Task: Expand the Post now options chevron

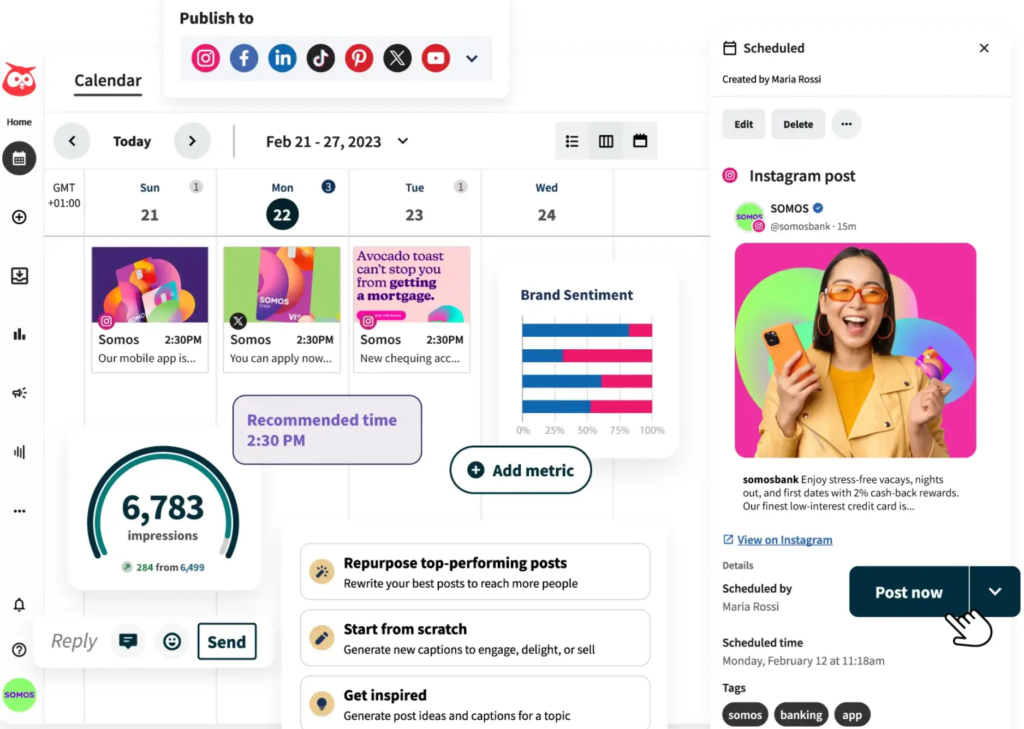Action: click(995, 592)
